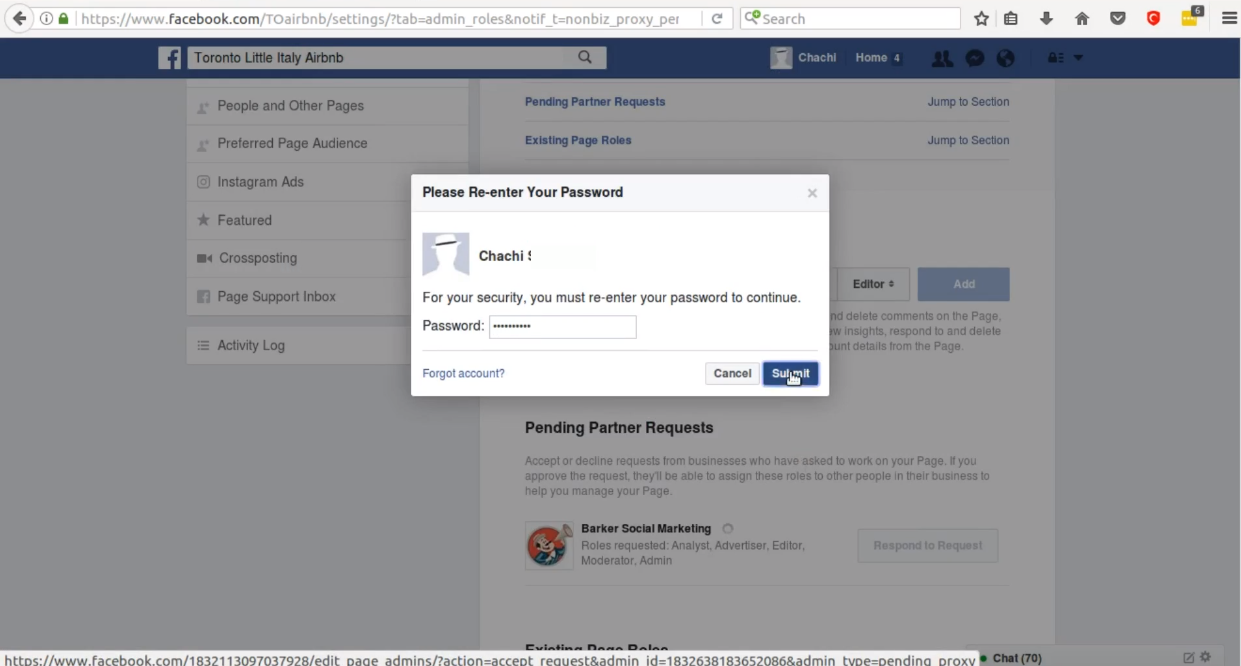
Task: Go to the browser home page icon
Action: 1082,18
